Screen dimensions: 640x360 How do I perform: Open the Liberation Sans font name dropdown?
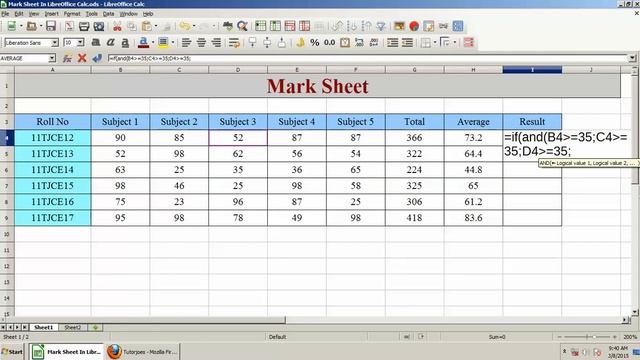(55, 42)
